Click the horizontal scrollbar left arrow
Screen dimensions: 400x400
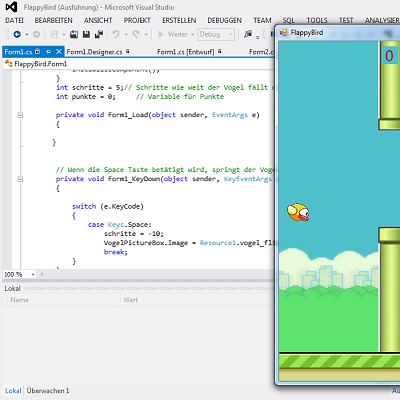tap(42, 274)
